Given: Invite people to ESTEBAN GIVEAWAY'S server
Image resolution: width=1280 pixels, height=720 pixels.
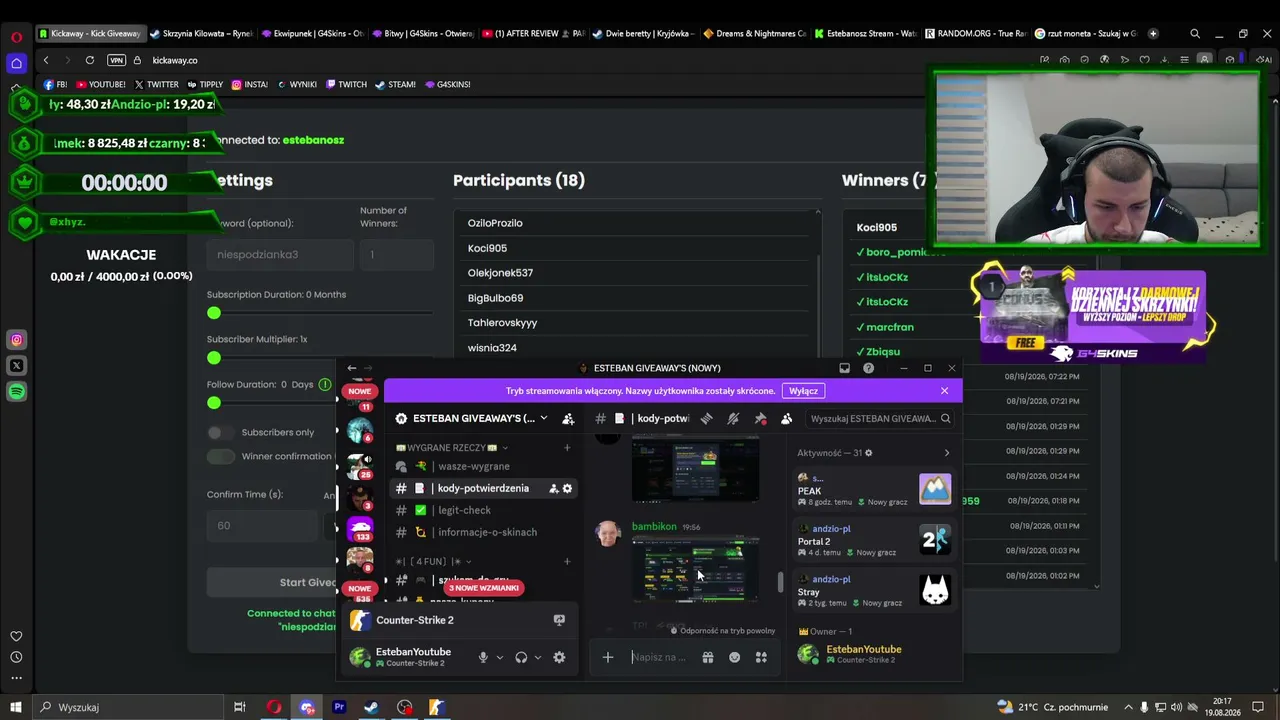Looking at the screenshot, I should 568,418.
